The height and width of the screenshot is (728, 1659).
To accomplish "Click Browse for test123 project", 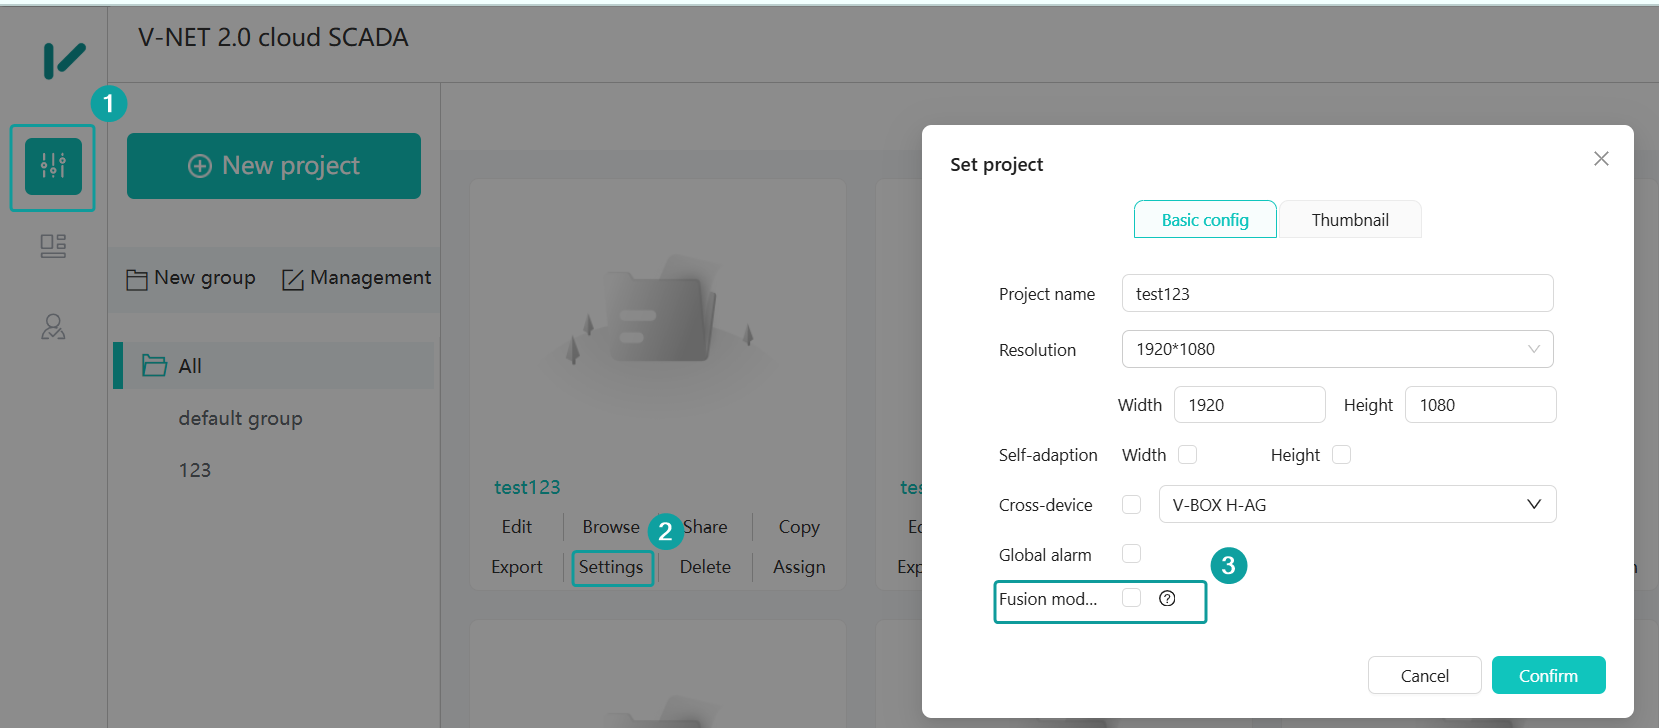I will pos(611,527).
